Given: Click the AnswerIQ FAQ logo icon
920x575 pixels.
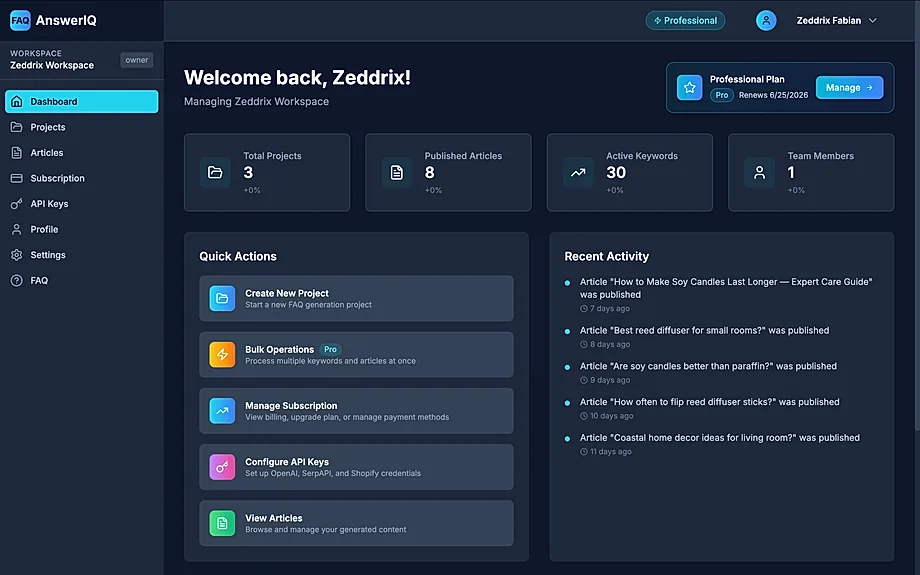Looking at the screenshot, I should pyautogui.click(x=21, y=21).
